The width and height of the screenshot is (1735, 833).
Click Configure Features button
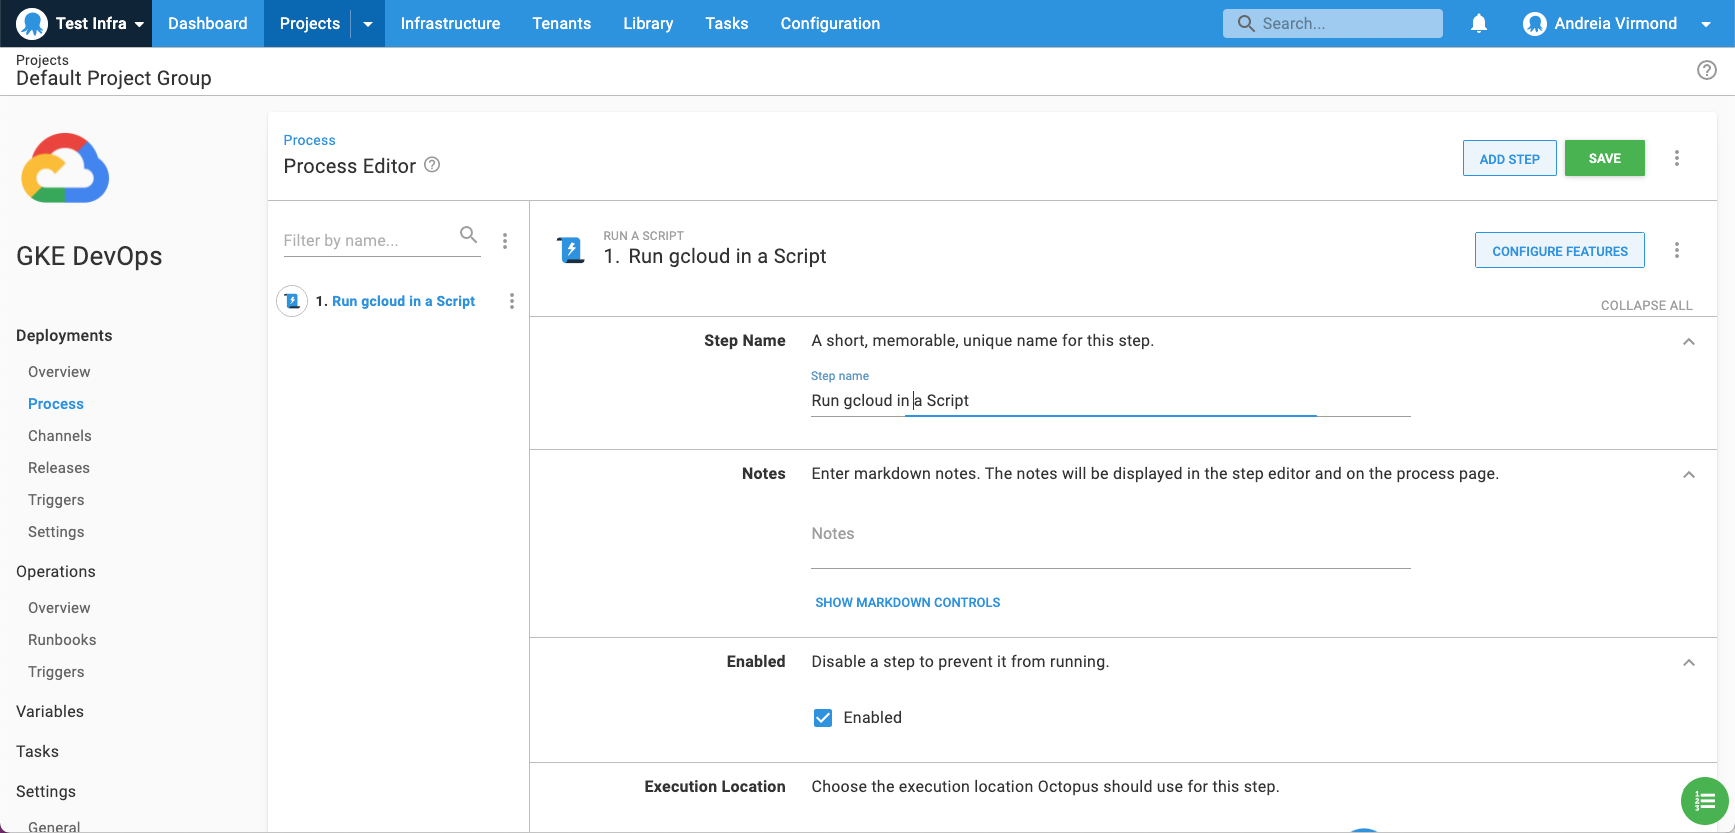pos(1560,250)
